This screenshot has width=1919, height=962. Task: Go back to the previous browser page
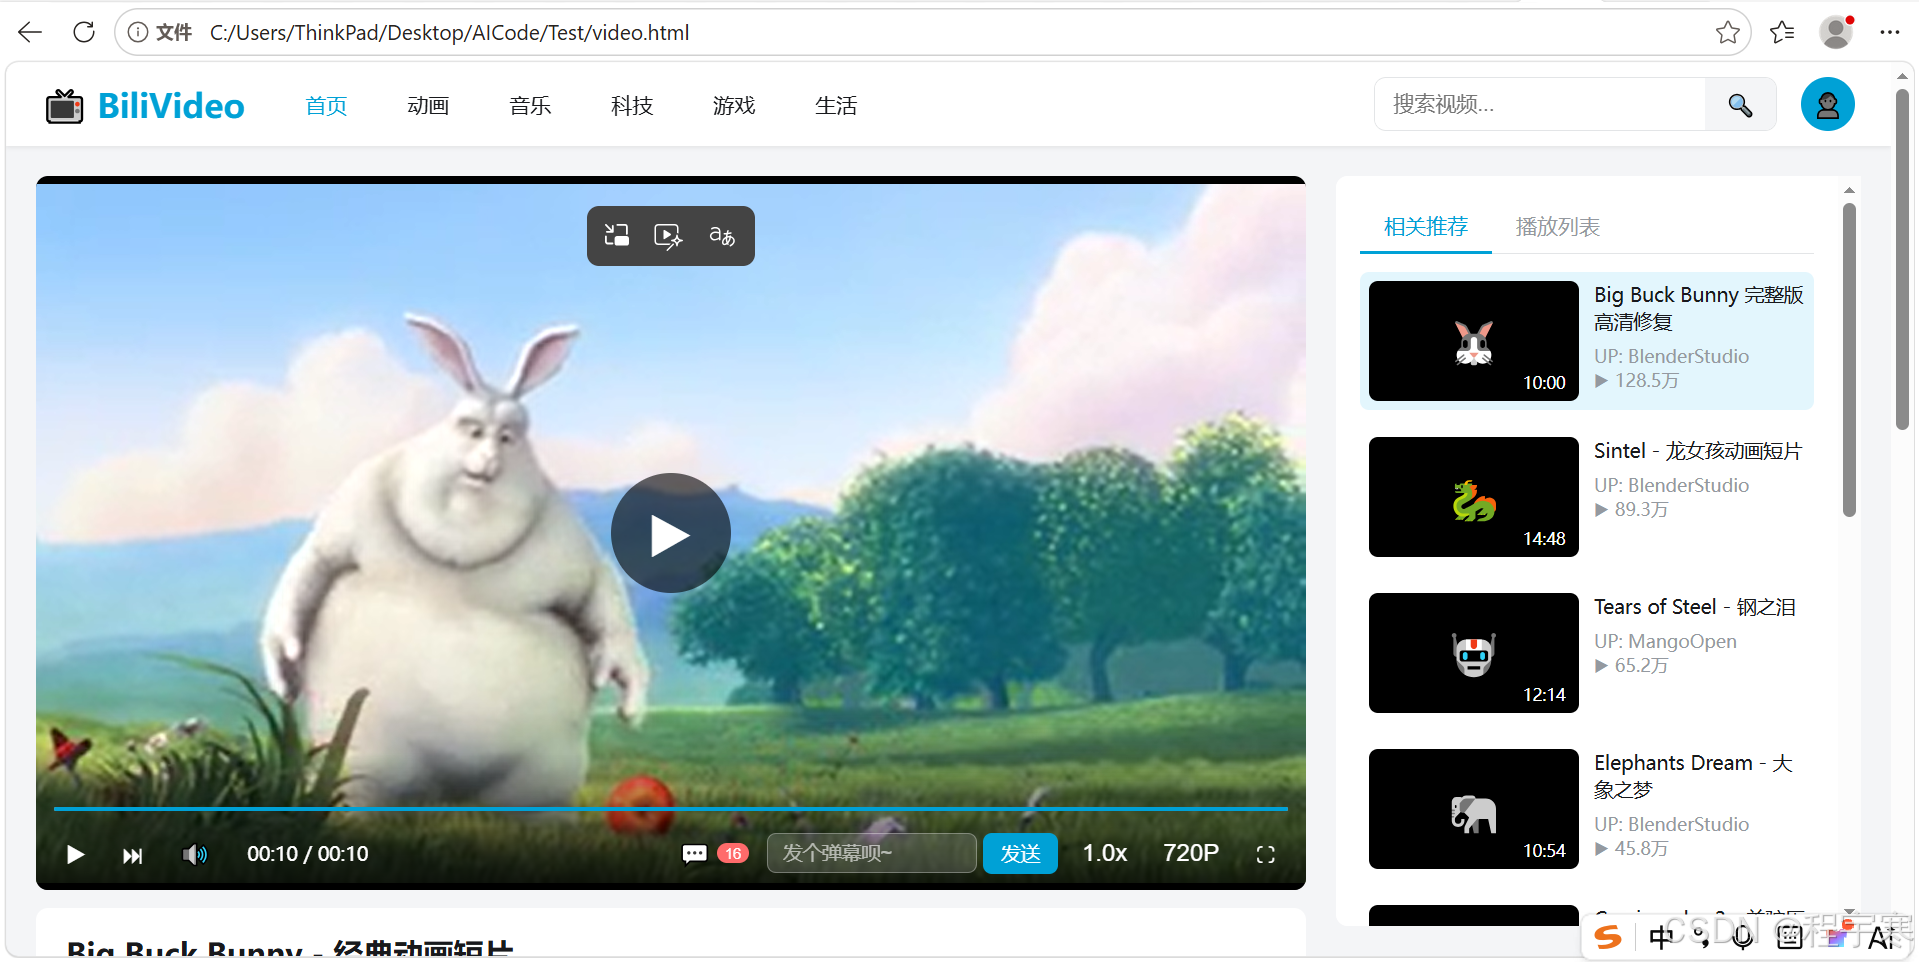30,33
